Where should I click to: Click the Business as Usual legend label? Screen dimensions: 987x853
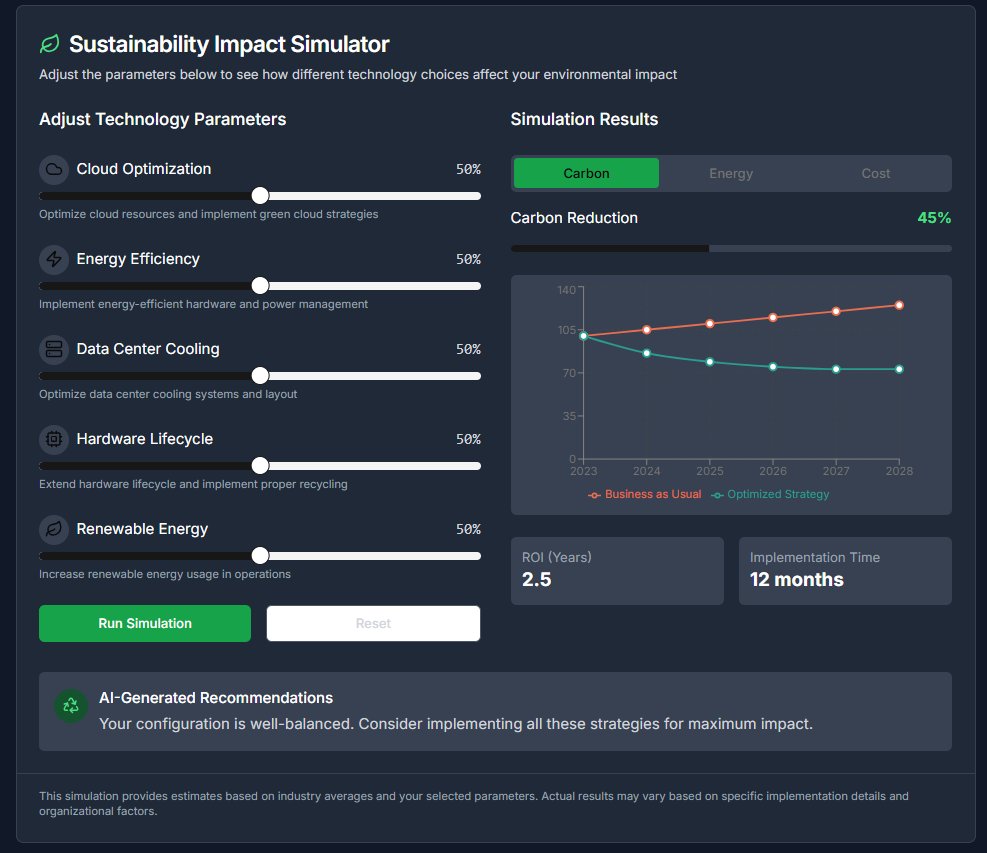point(653,495)
